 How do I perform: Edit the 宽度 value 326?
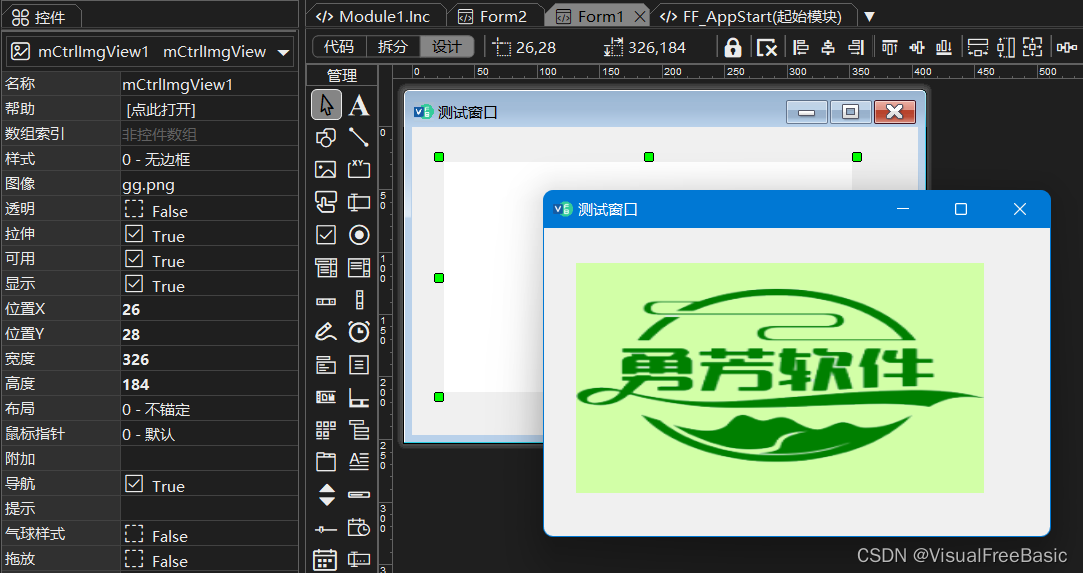click(x=209, y=358)
